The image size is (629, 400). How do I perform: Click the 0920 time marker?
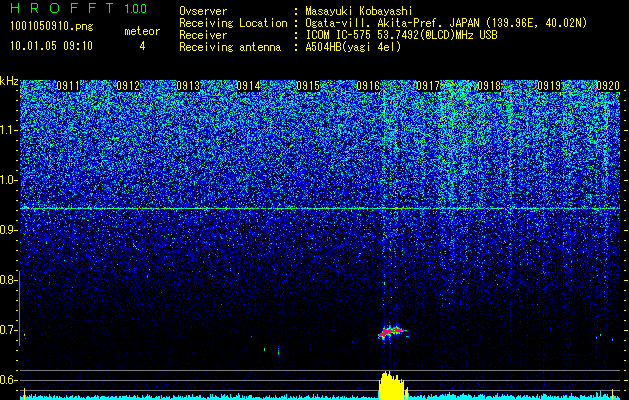608,86
